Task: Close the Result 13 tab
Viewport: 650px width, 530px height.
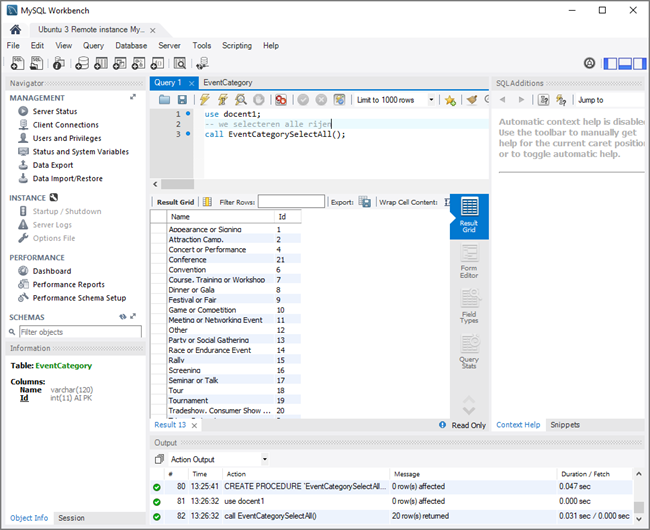Action: coord(194,426)
